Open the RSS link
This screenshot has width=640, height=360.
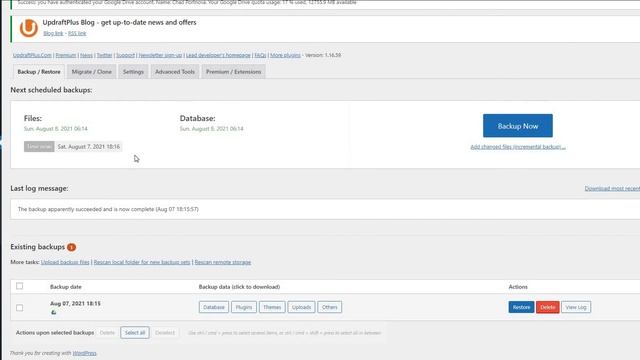tap(77, 33)
